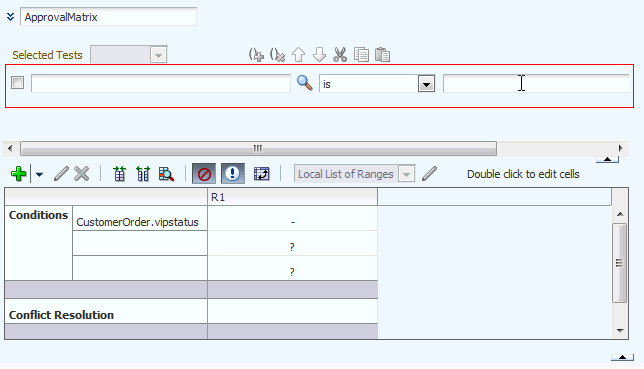Click the table vertical scrollbar down arrow
The height and width of the screenshot is (369, 644).
tap(620, 330)
